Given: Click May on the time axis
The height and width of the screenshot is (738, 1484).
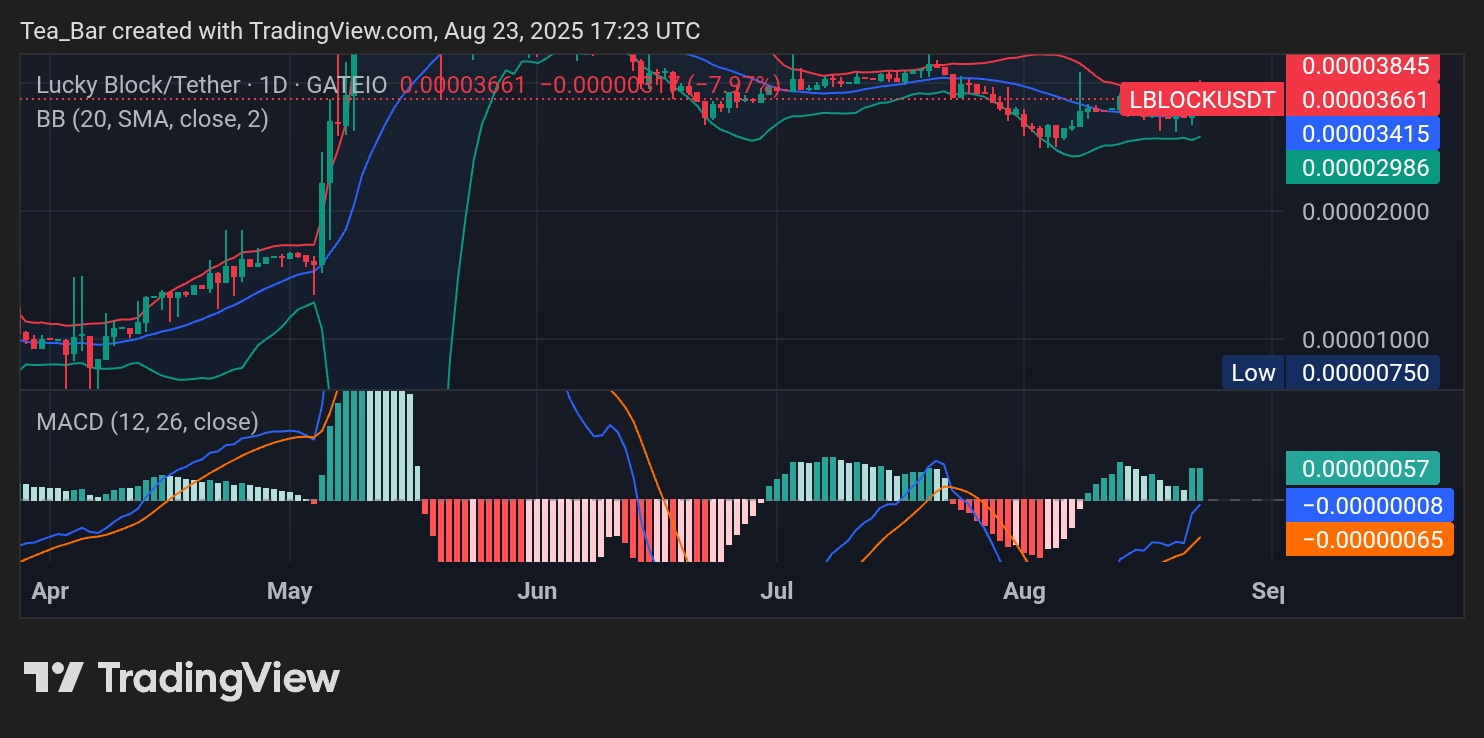Looking at the screenshot, I should tap(290, 591).
